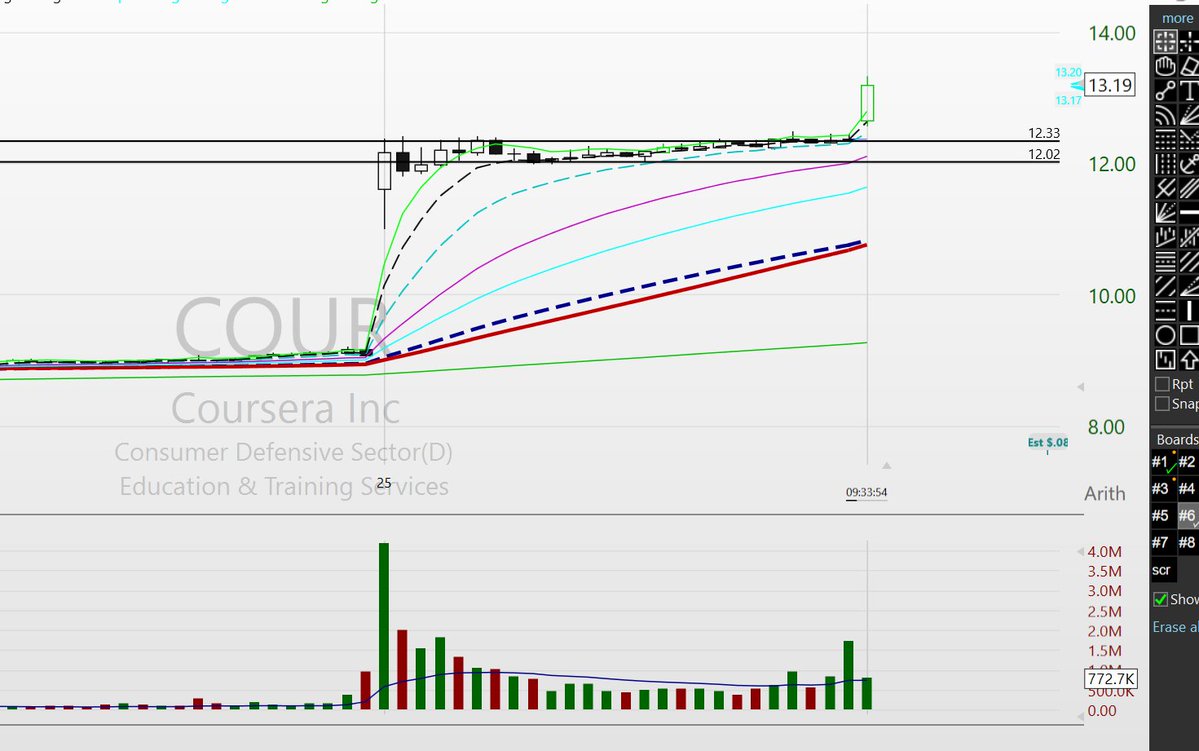Select the eraser tool
The height and width of the screenshot is (751, 1199).
click(x=1189, y=67)
